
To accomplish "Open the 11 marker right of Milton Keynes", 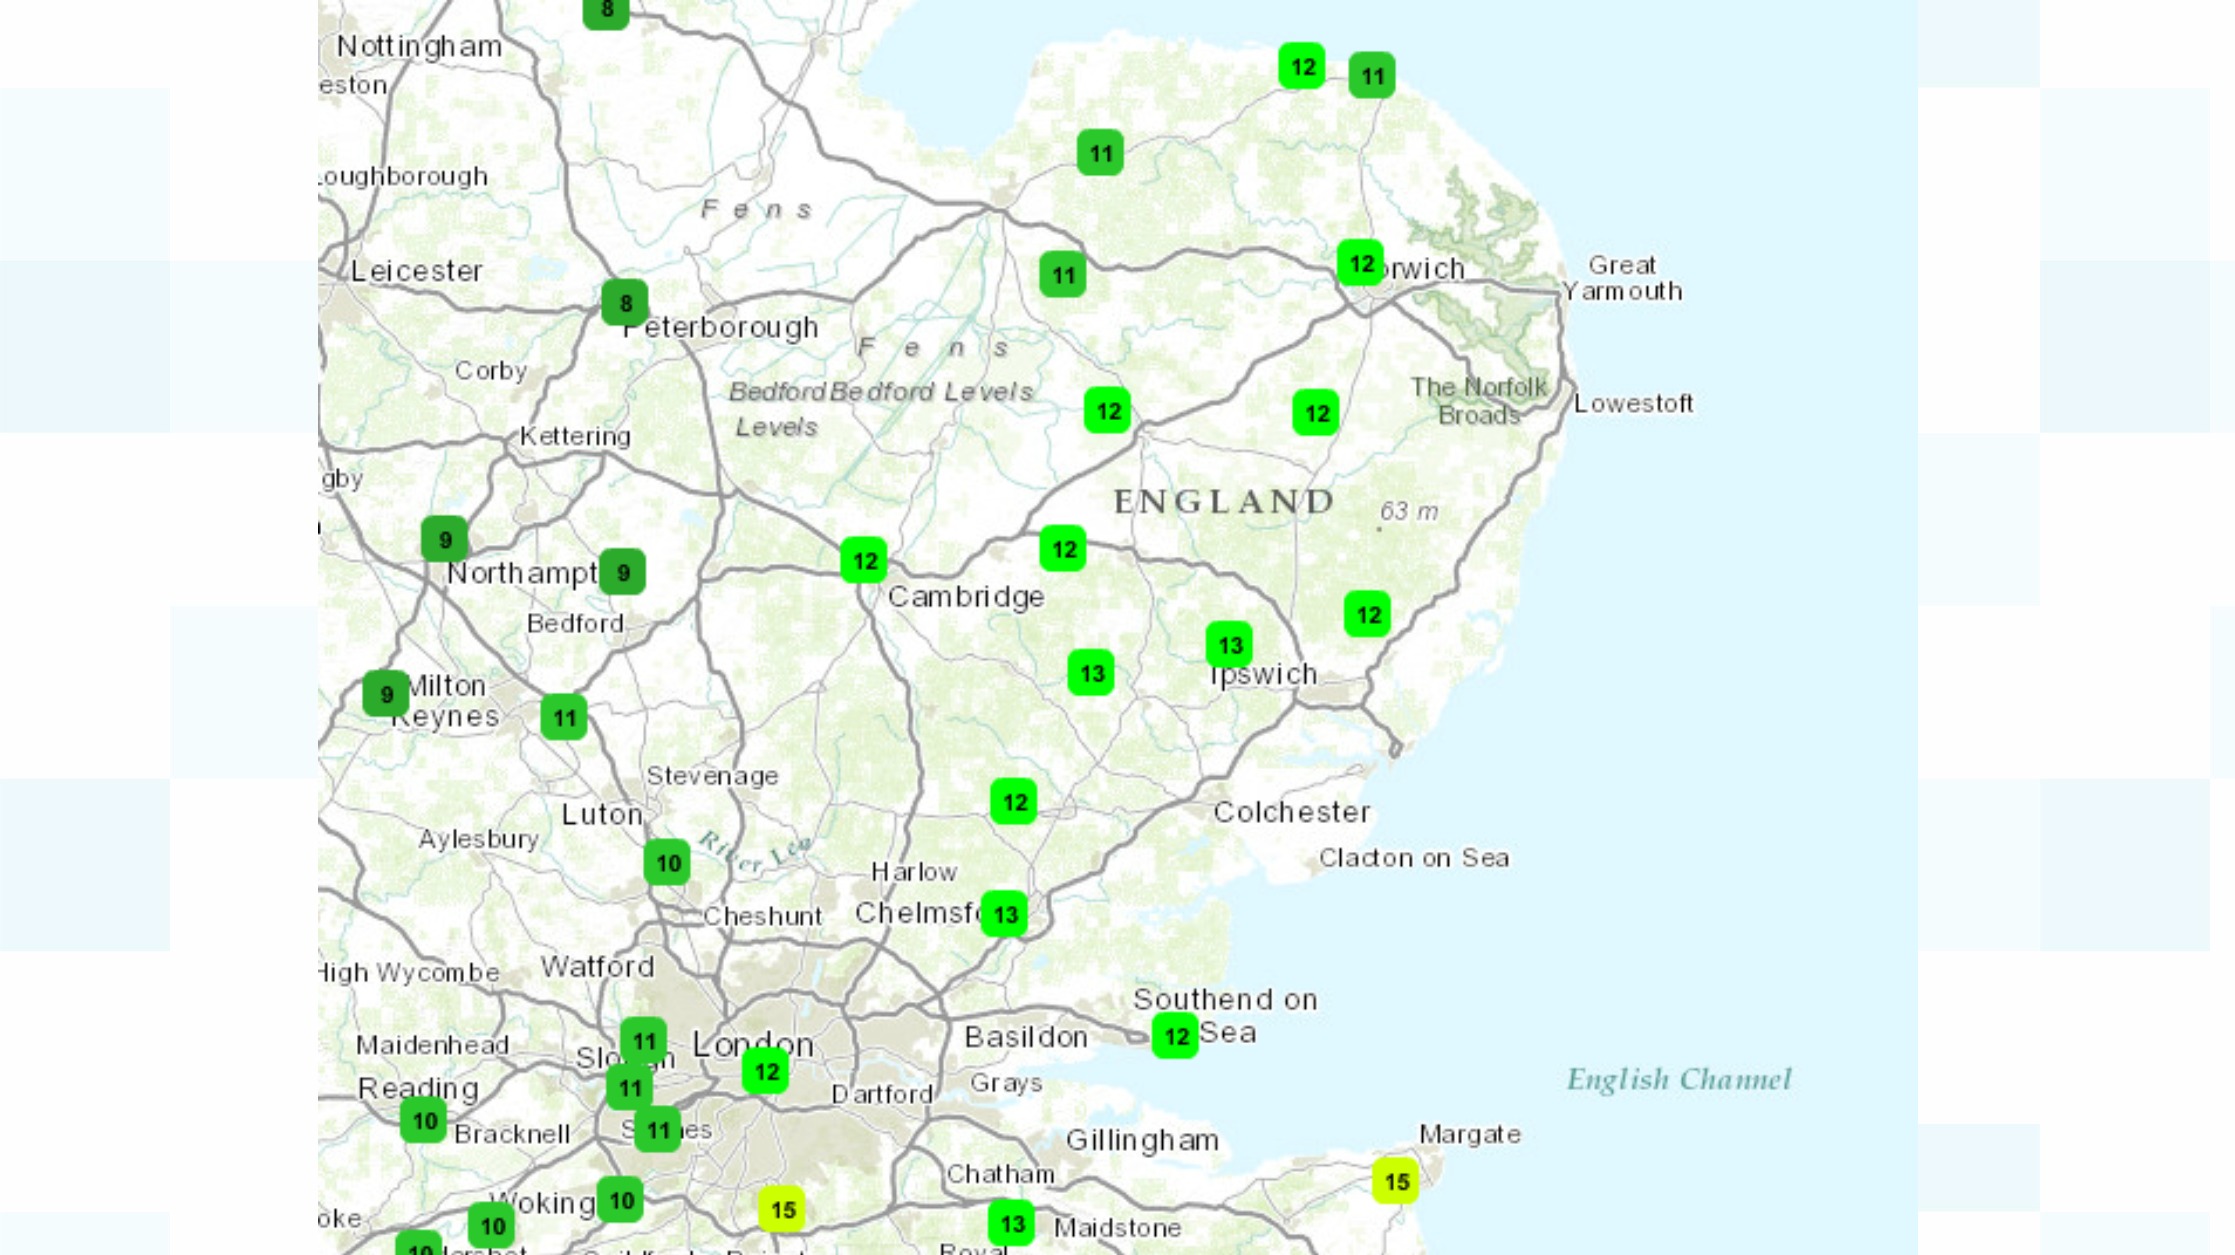I will pyautogui.click(x=564, y=718).
